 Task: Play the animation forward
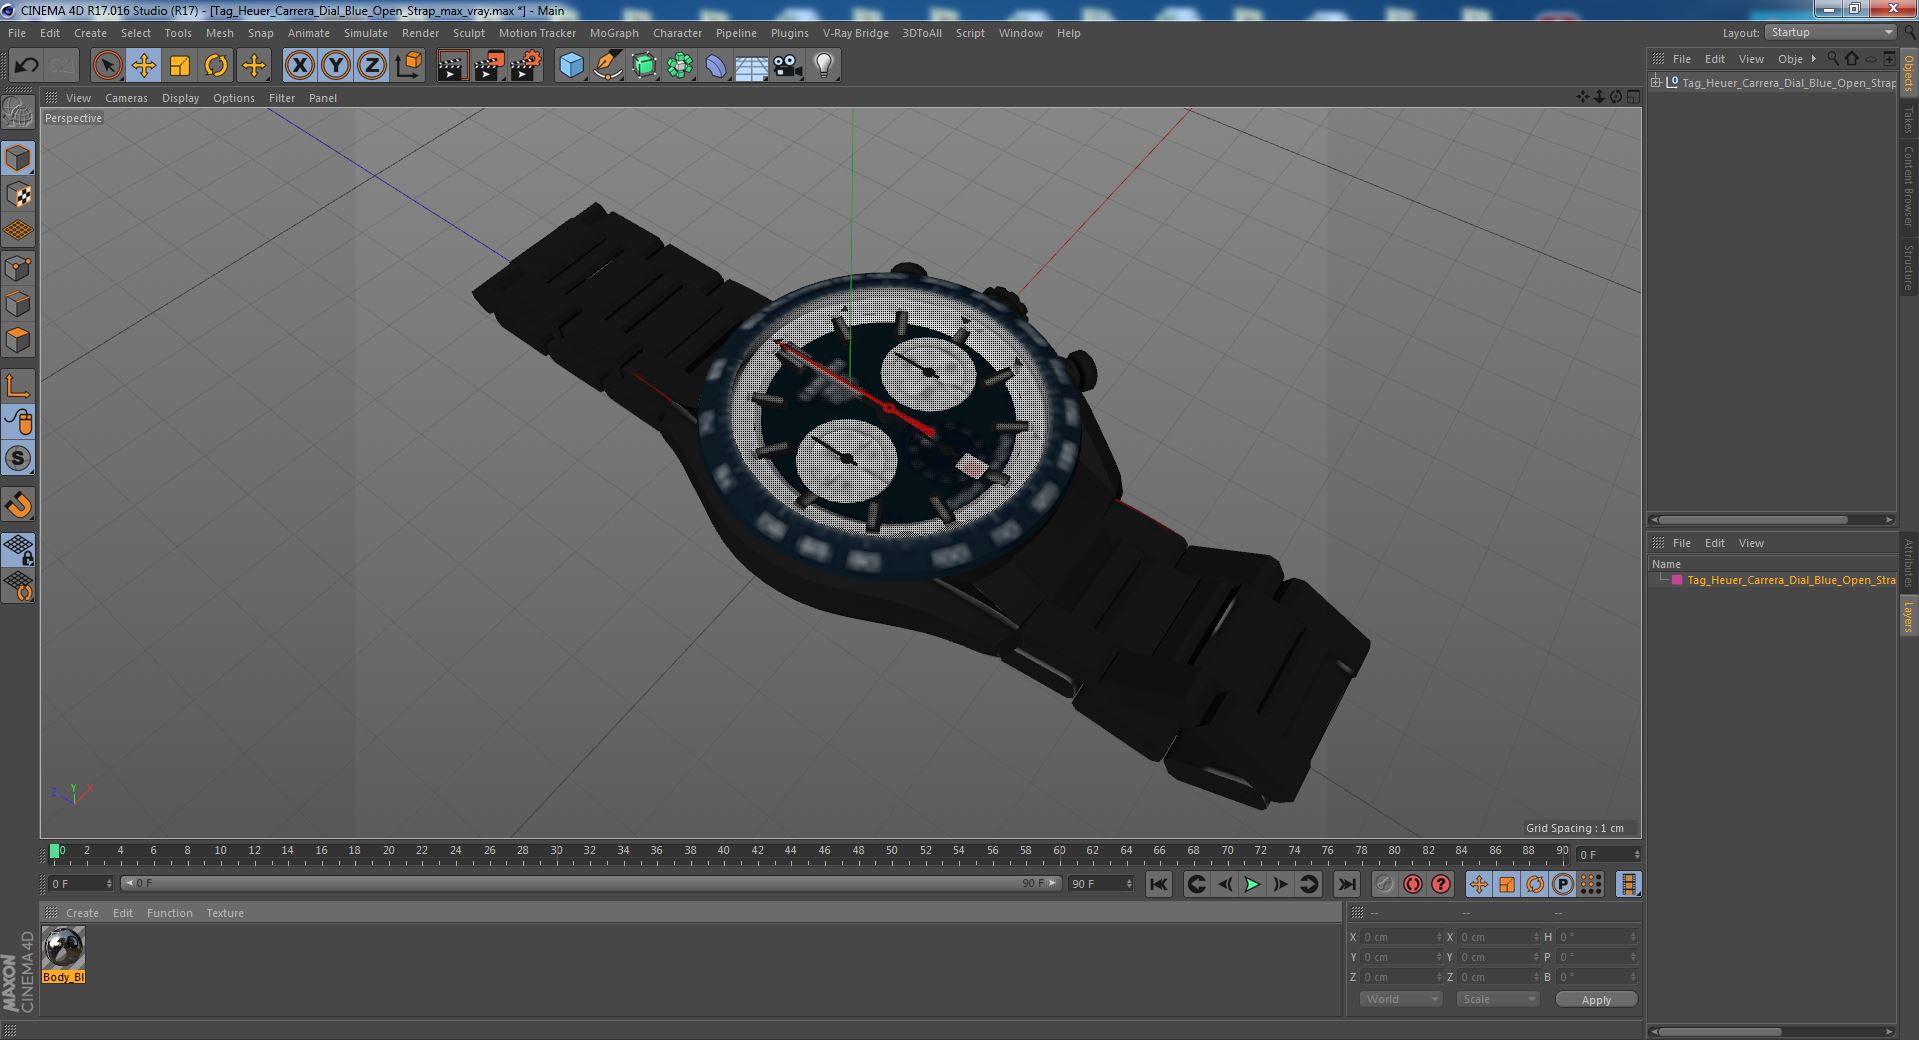pyautogui.click(x=1252, y=884)
